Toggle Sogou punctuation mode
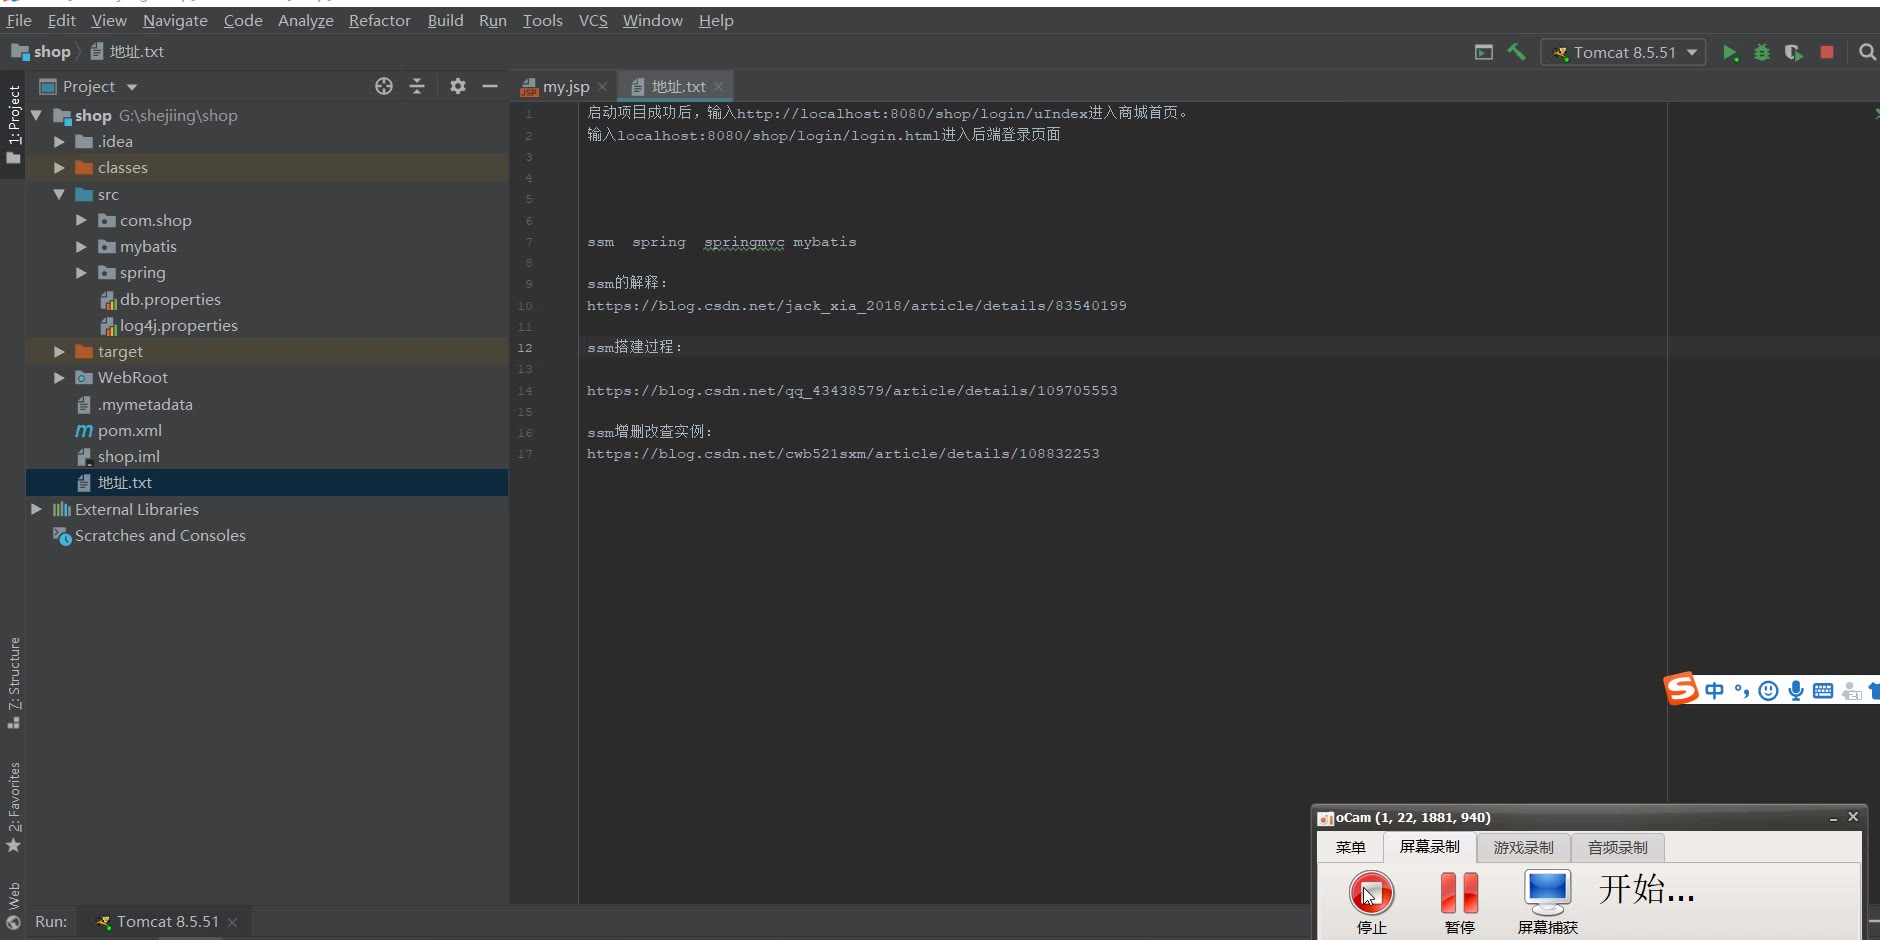1880x940 pixels. 1742,691
